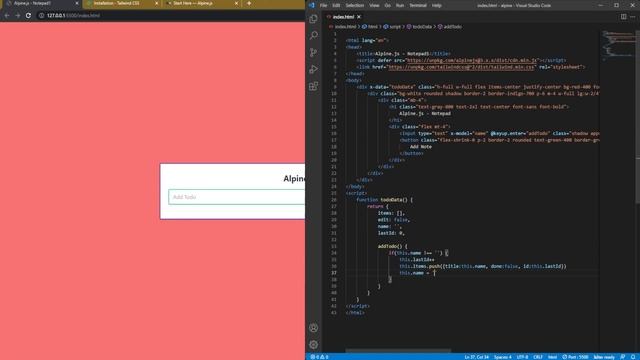Image resolution: width=640 pixels, height=360 pixels.
Task: Click line number 26 in gutter
Action: (x=334, y=200)
